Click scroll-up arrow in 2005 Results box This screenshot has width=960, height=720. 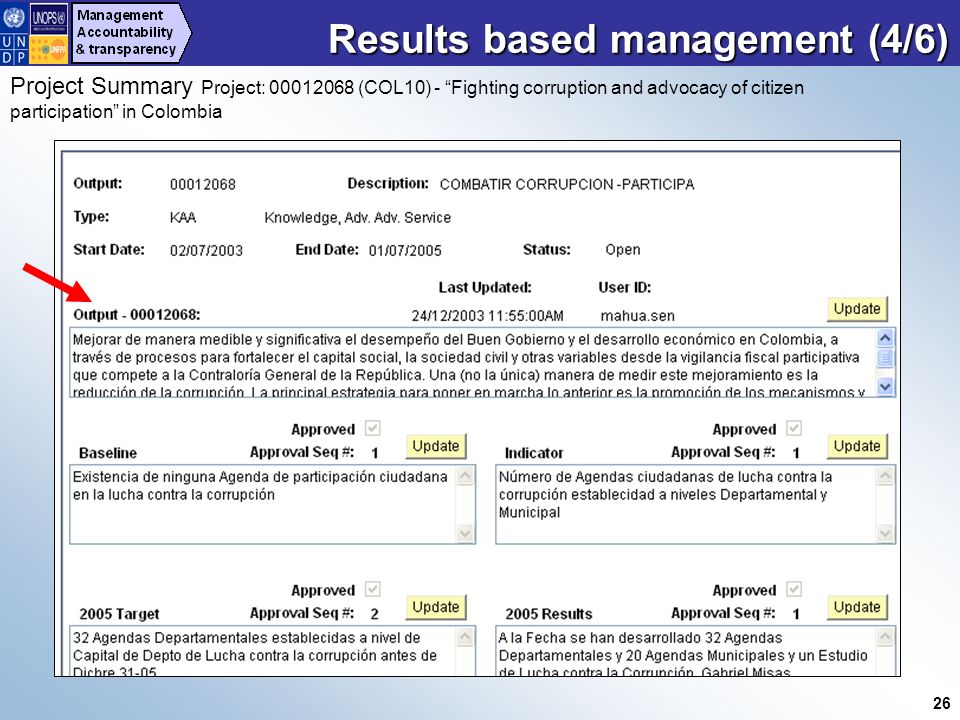(x=885, y=637)
